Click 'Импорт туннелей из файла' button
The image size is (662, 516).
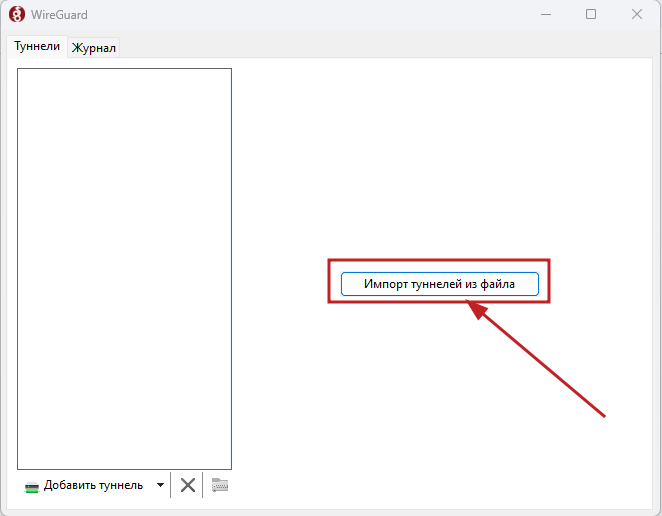click(x=440, y=284)
